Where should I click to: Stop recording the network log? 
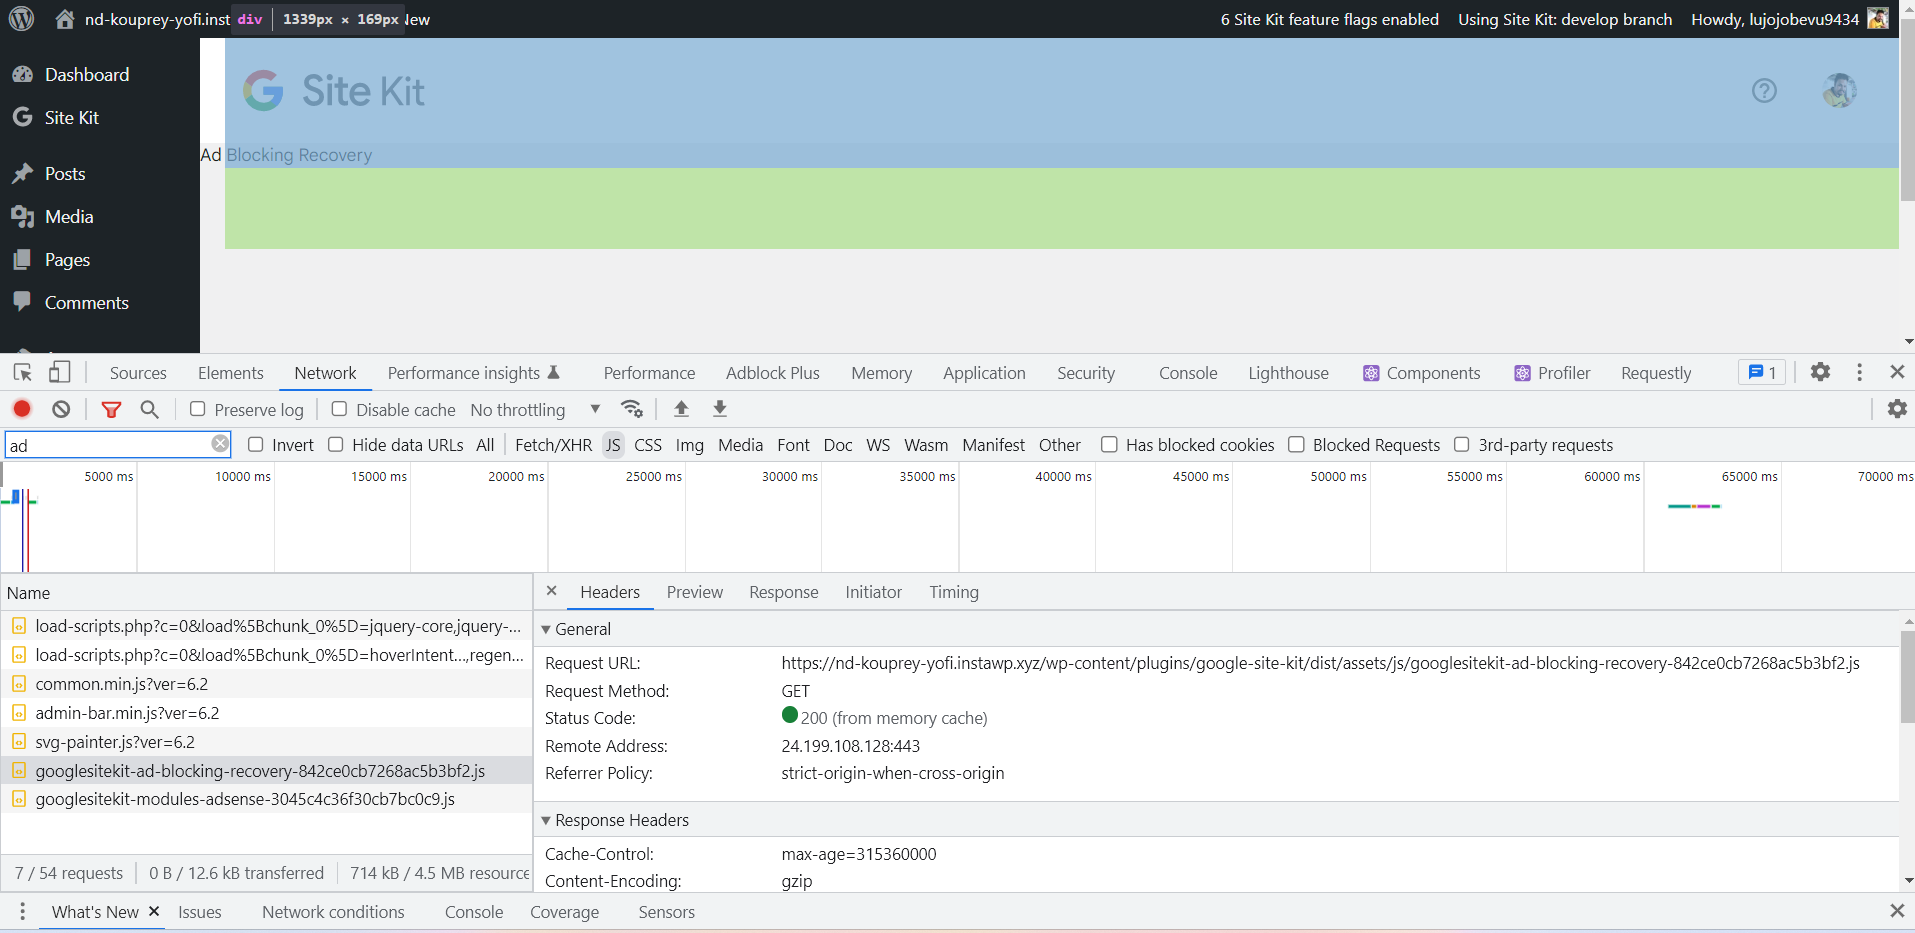coord(21,409)
